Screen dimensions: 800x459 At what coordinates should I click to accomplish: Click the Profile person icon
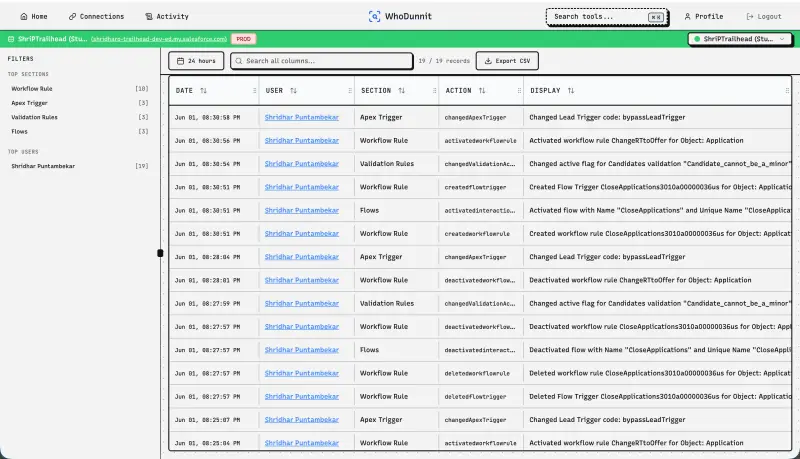click(x=687, y=16)
